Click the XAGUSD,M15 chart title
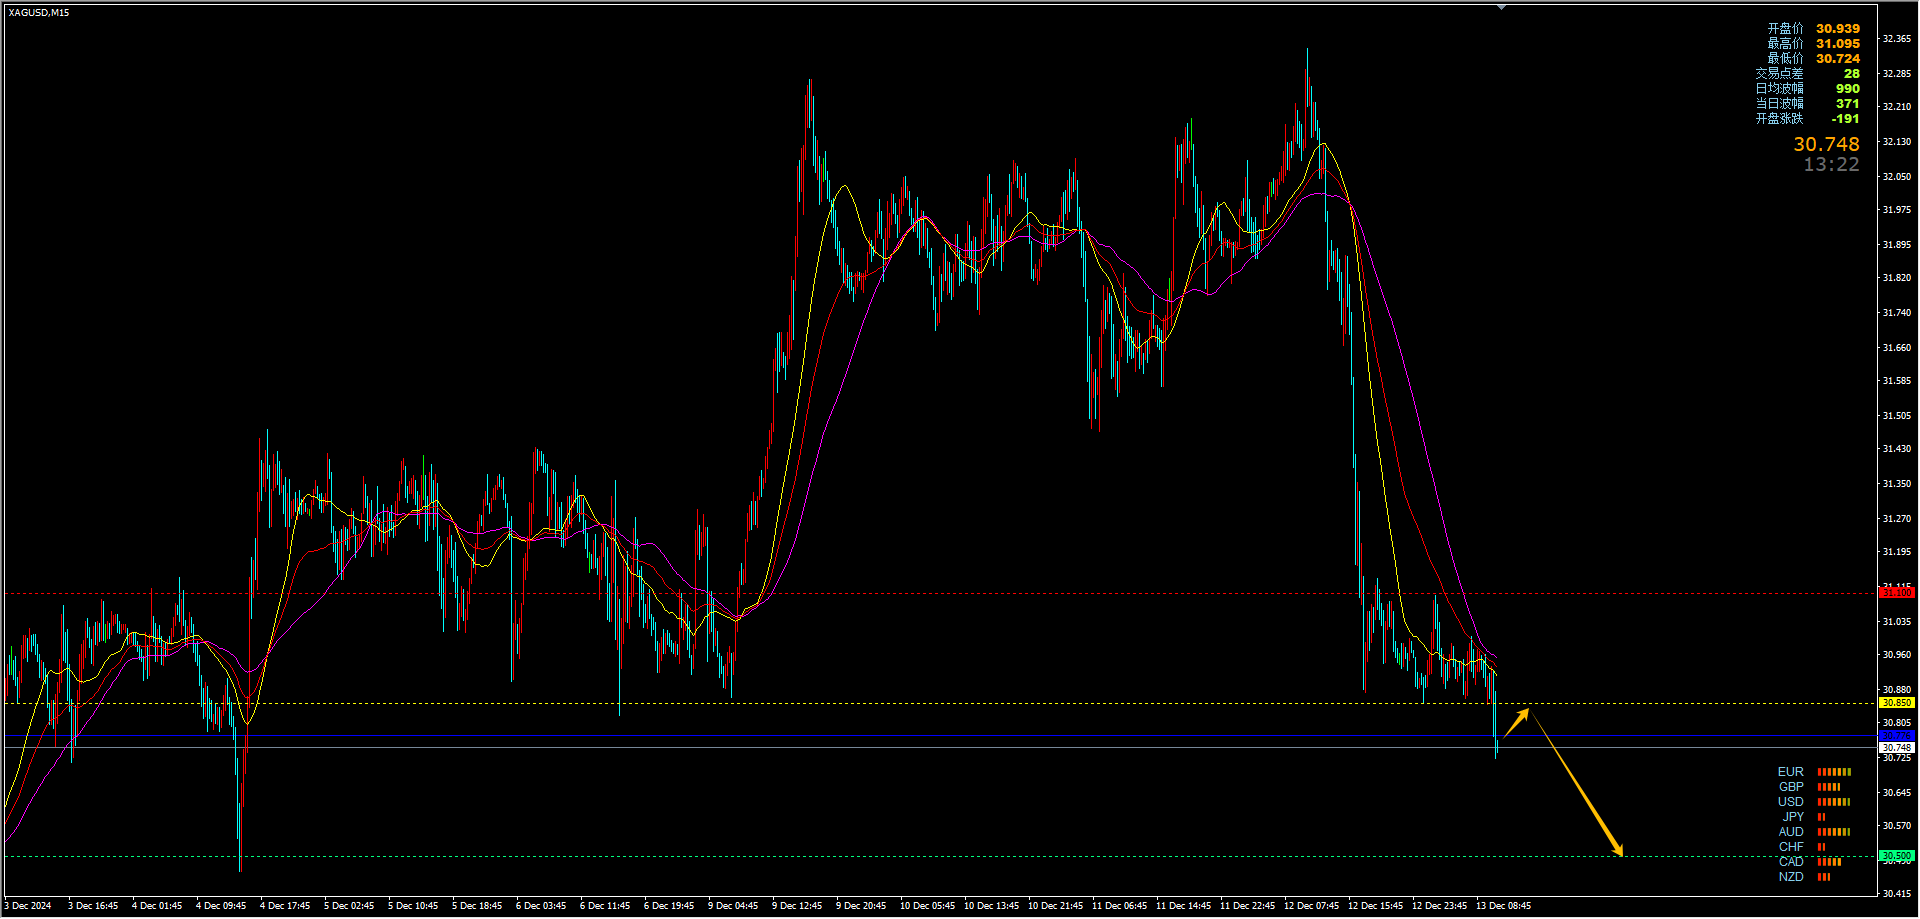1920x919 pixels. (39, 12)
